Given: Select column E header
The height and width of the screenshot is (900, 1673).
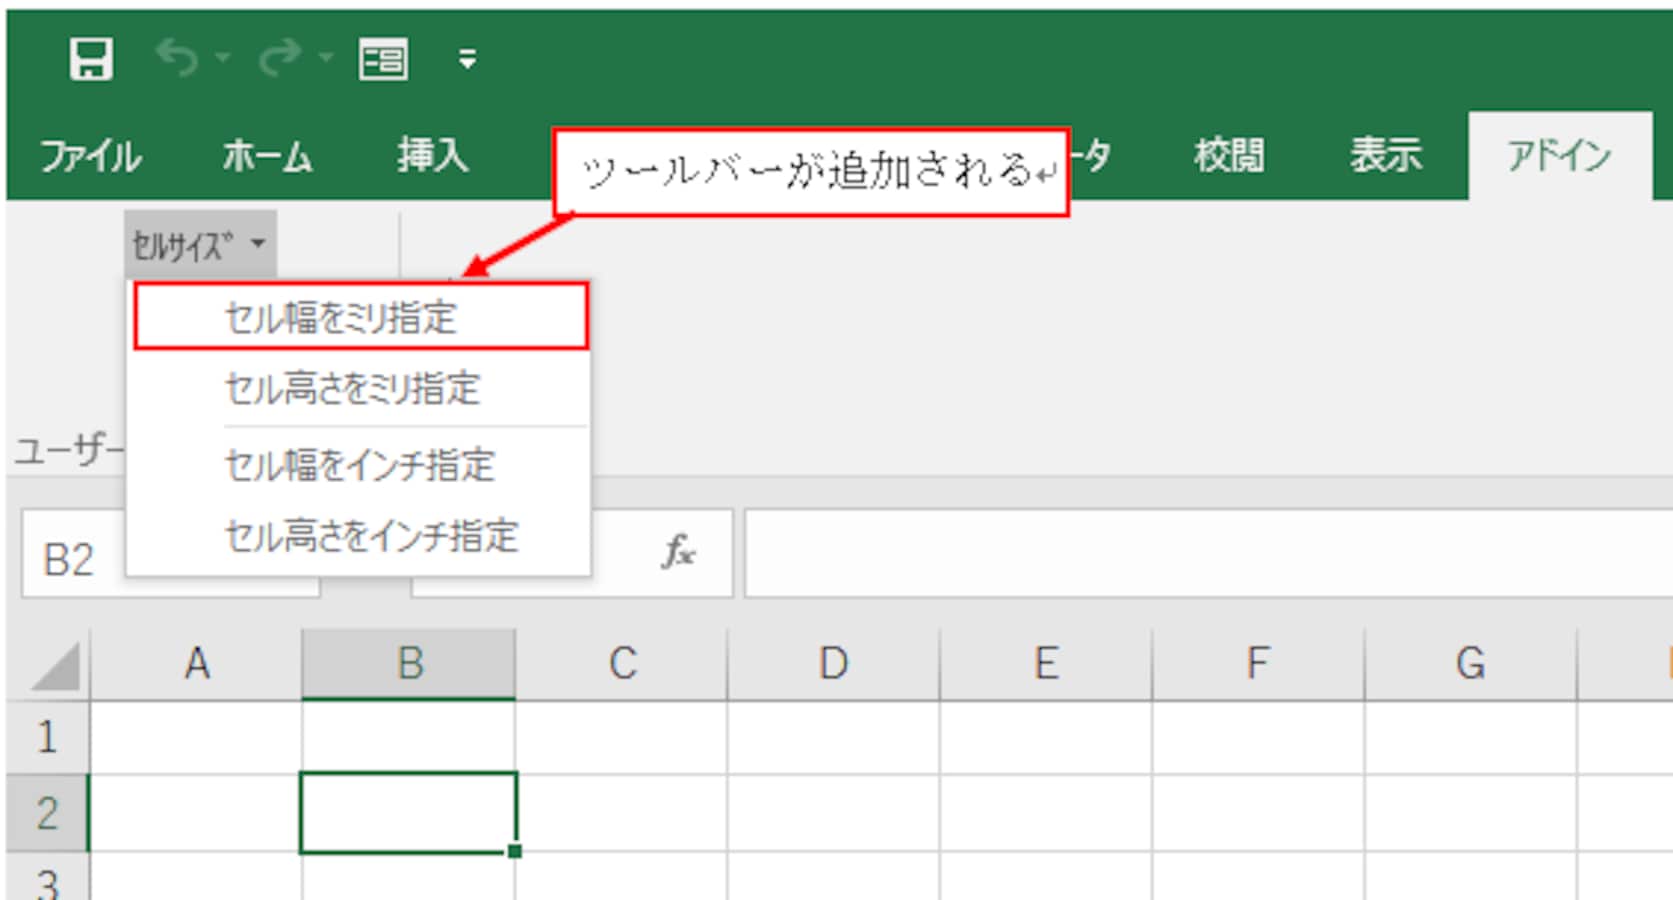Looking at the screenshot, I should 1046,664.
